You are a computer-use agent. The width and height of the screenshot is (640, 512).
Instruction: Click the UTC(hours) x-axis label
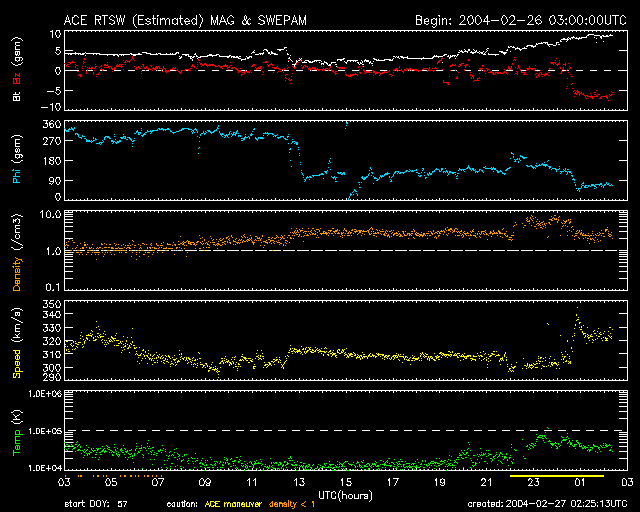(345, 494)
